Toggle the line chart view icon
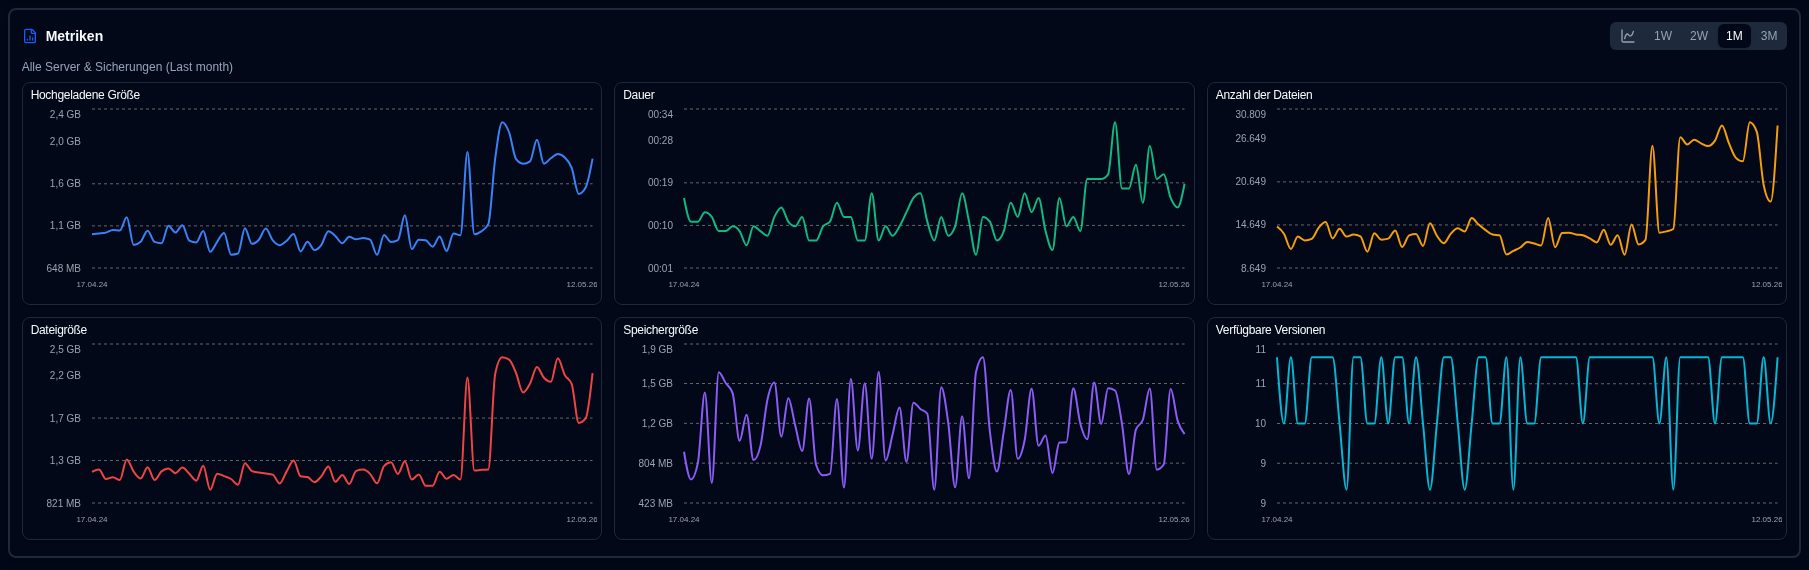 [x=1628, y=36]
